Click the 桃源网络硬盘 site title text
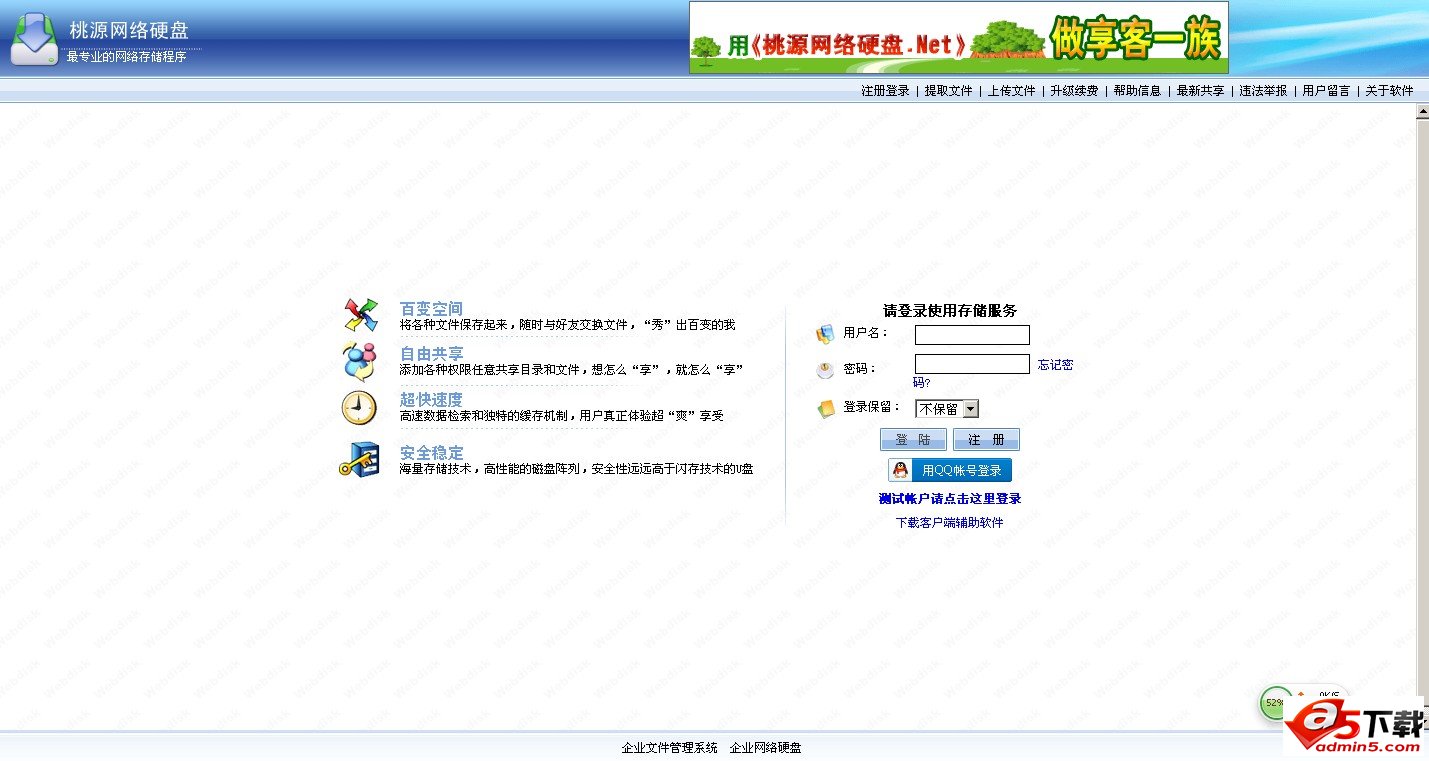 pos(129,31)
